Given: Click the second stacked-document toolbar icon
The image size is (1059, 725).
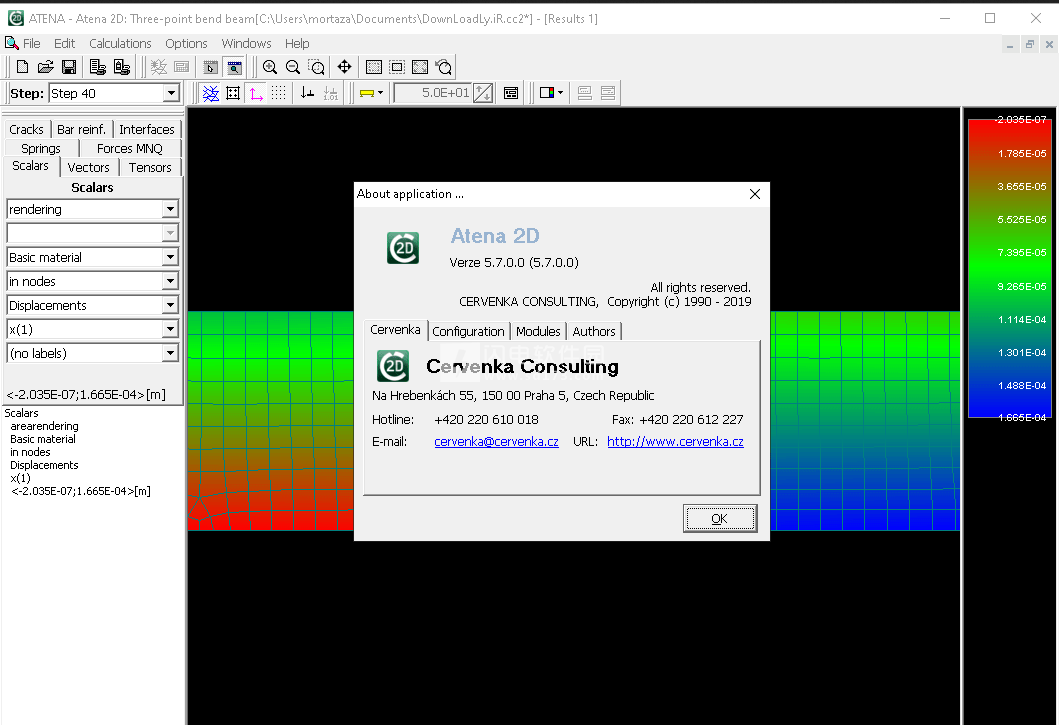Looking at the screenshot, I should click(122, 67).
